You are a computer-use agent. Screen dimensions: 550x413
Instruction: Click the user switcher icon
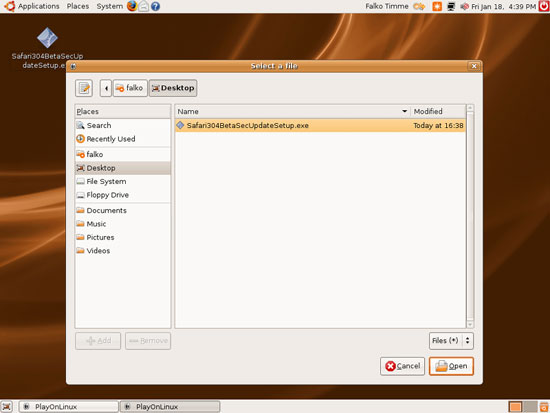click(419, 6)
